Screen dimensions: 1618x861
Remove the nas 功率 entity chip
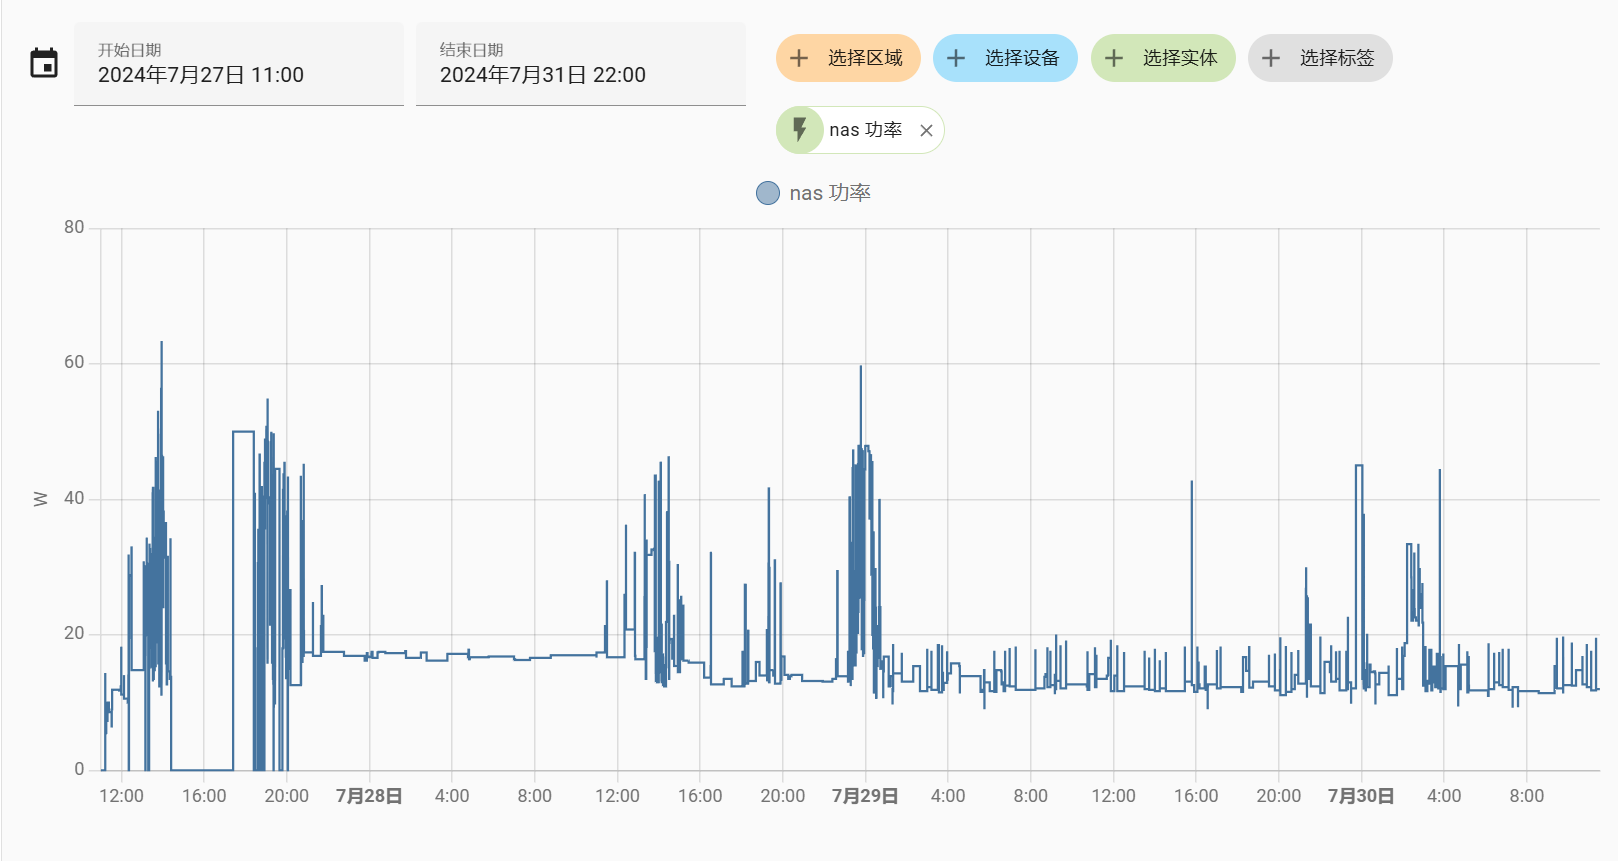click(926, 130)
